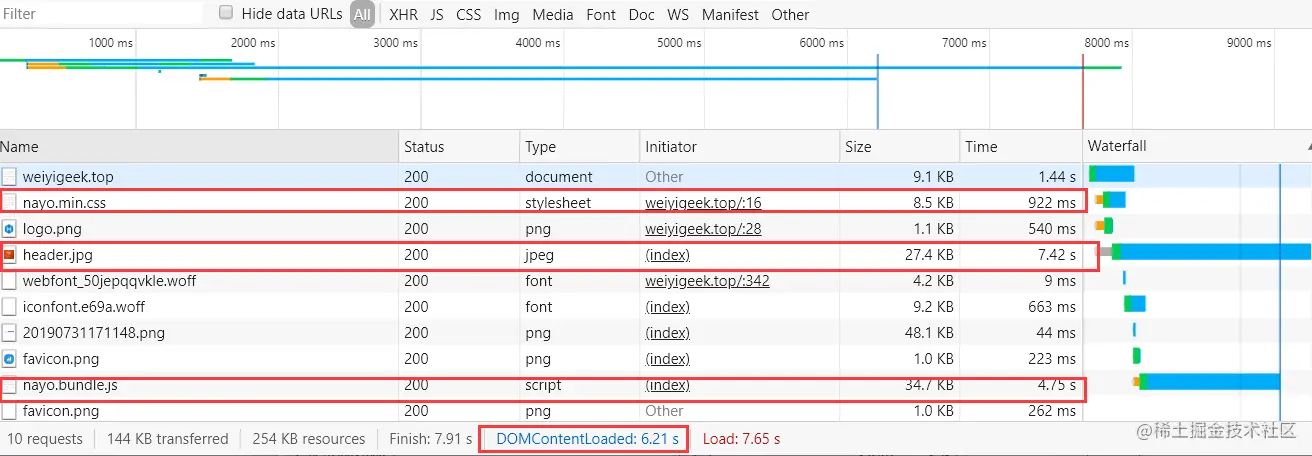Follow the (index) initiator for iconfont.e69a.woff
This screenshot has height=456, width=1312.
coord(668,306)
